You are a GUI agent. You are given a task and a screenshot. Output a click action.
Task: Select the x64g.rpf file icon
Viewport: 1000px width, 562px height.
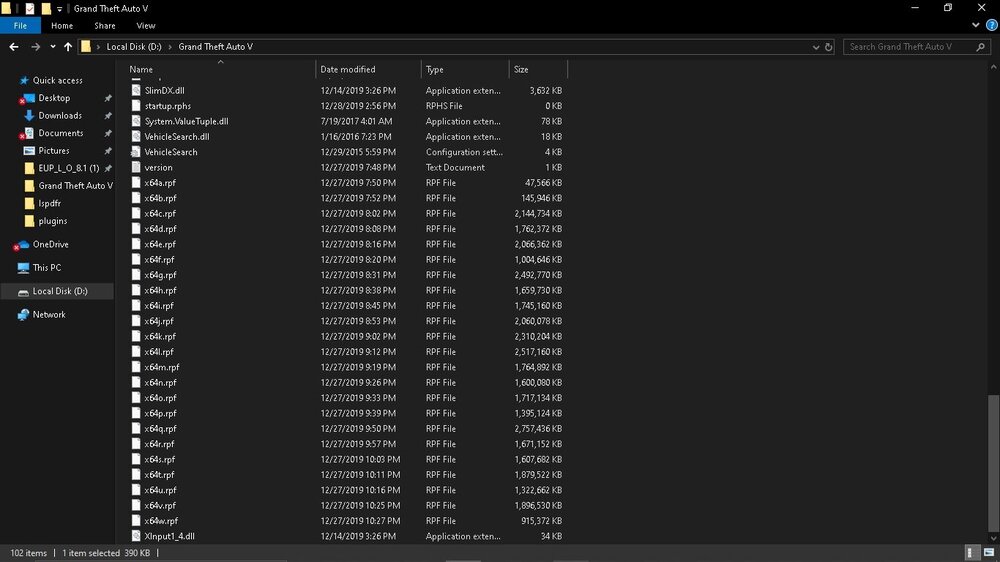coord(136,275)
